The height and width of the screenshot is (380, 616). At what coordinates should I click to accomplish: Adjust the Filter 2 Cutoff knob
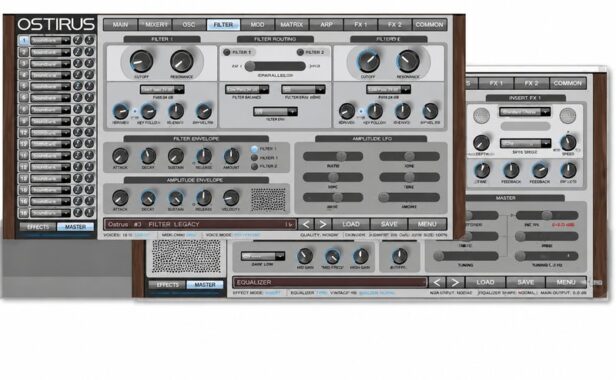tap(368, 61)
